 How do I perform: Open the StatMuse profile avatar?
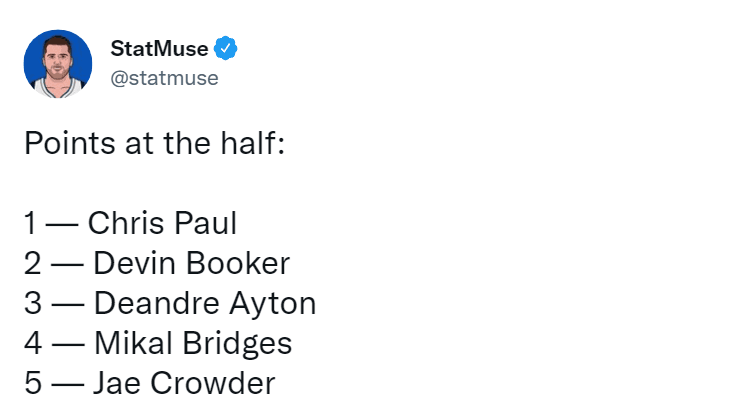pyautogui.click(x=58, y=64)
